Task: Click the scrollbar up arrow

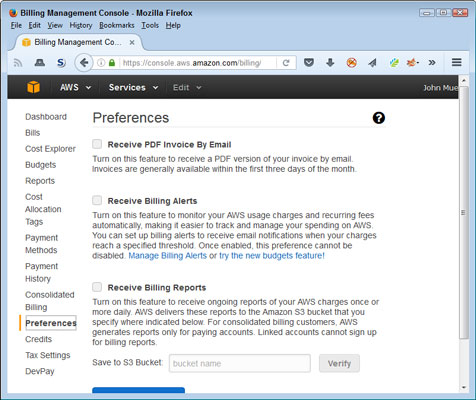Action: coord(464,80)
